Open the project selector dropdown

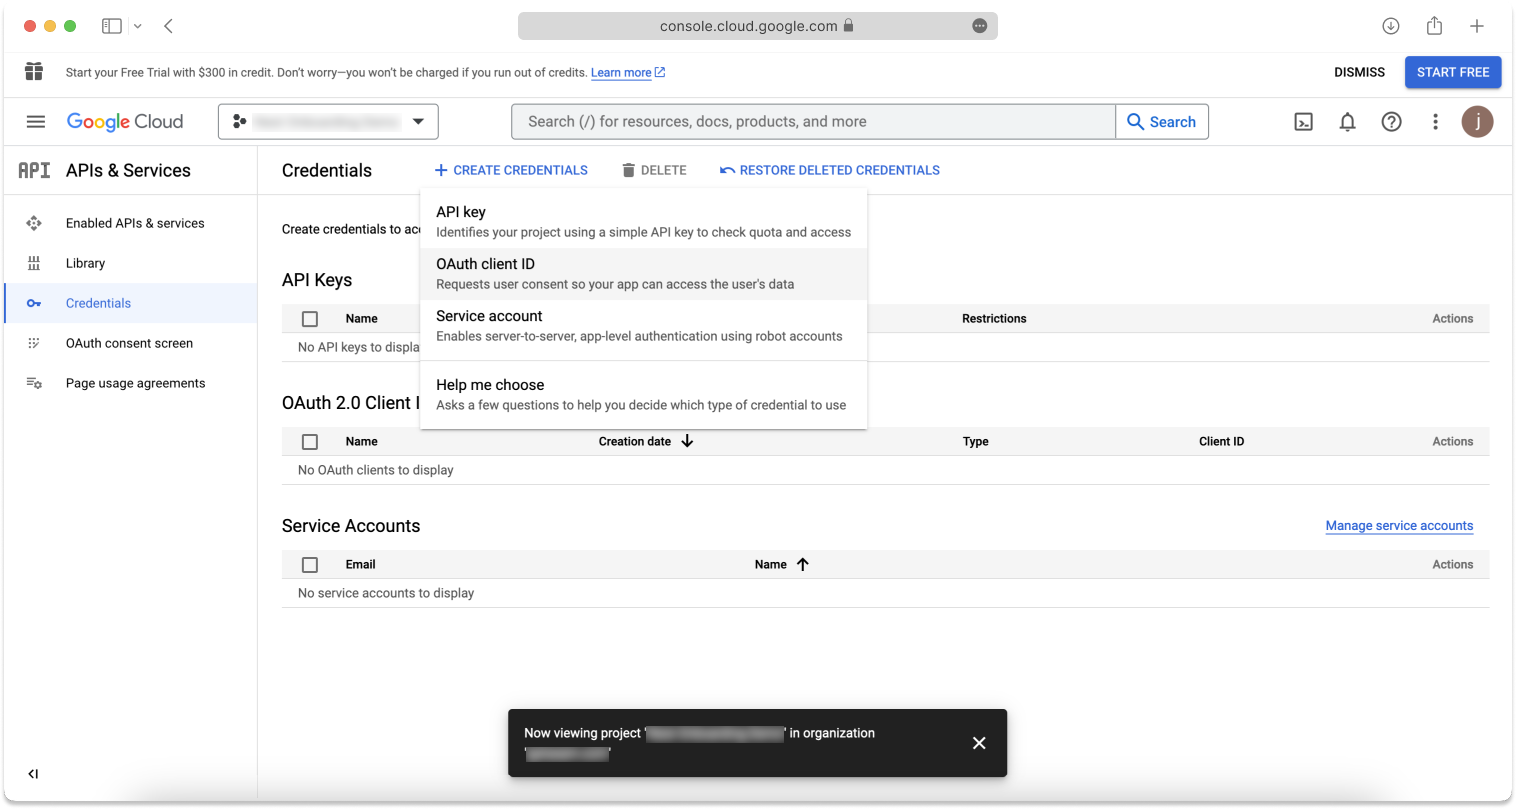click(328, 121)
